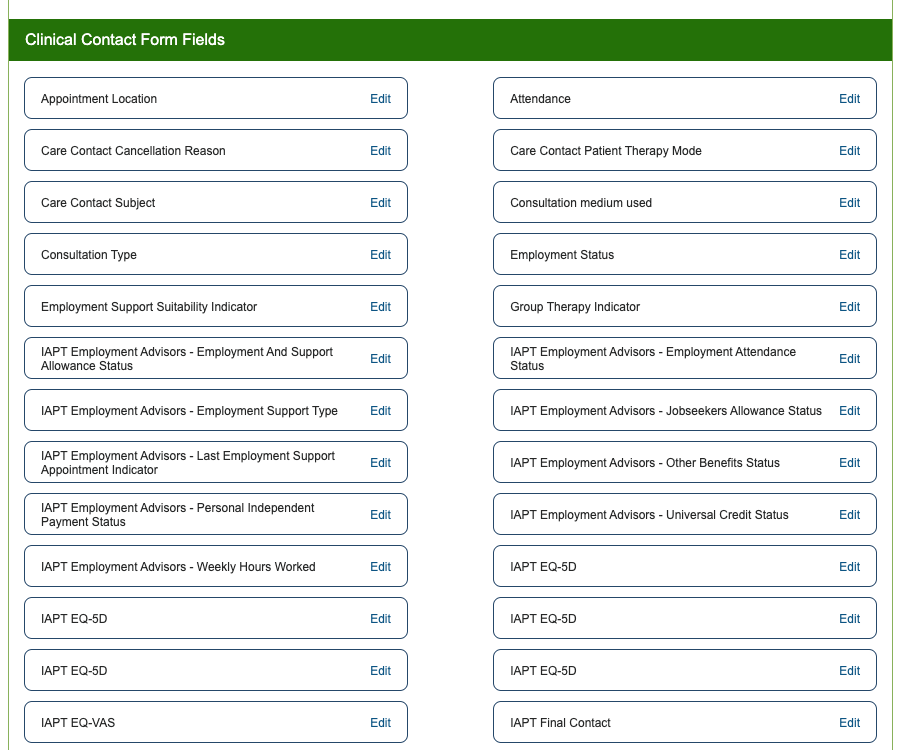Edit the Employment Attendance Status field
This screenshot has height=750, width=902.
[x=849, y=359]
